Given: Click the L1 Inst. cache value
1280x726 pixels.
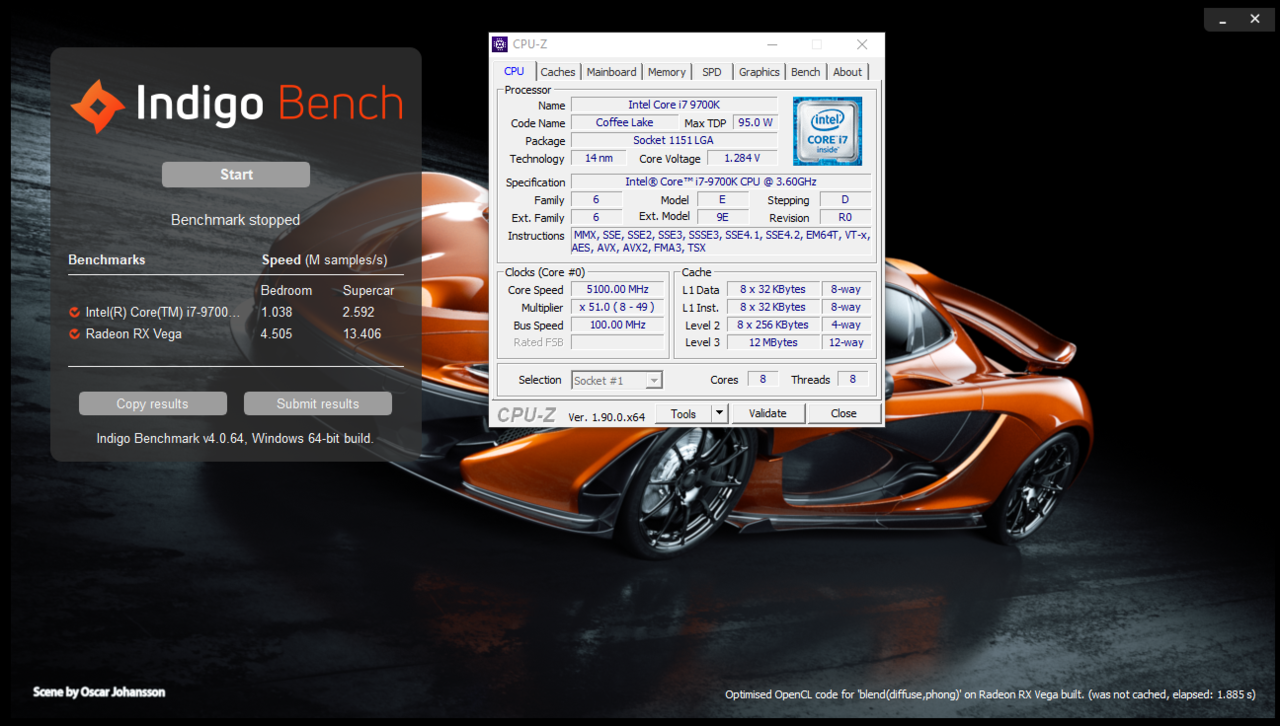Looking at the screenshot, I should click(773, 308).
